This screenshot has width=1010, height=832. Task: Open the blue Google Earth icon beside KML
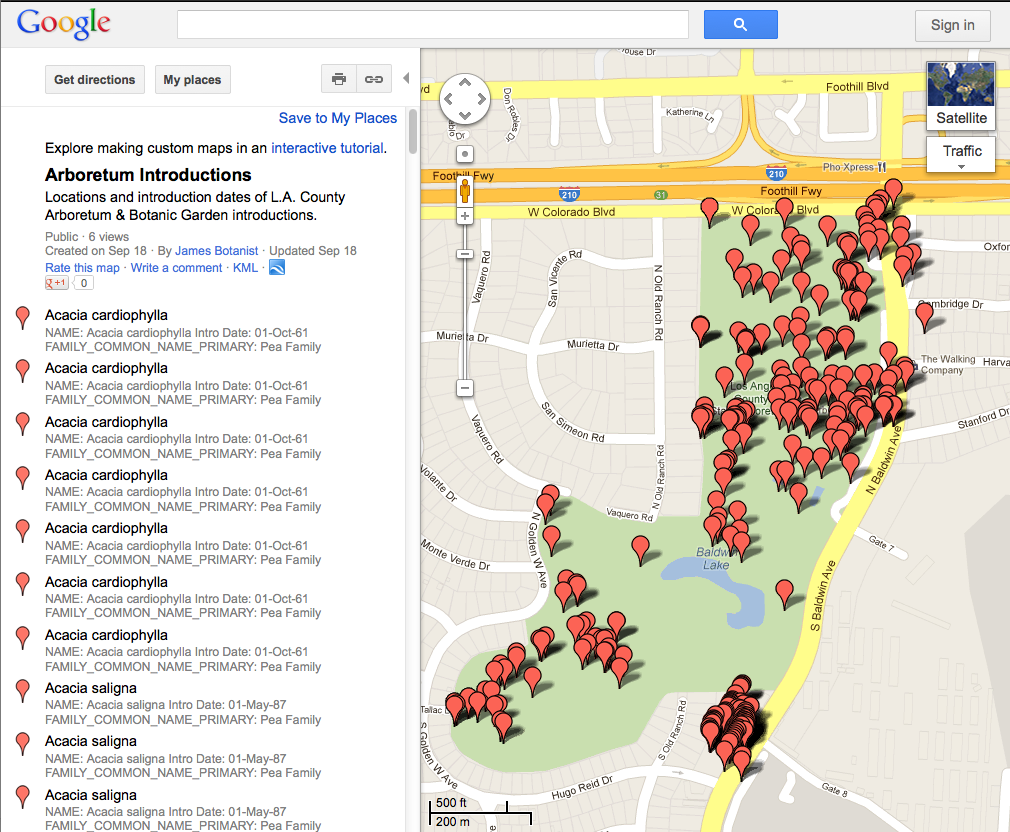click(x=277, y=268)
